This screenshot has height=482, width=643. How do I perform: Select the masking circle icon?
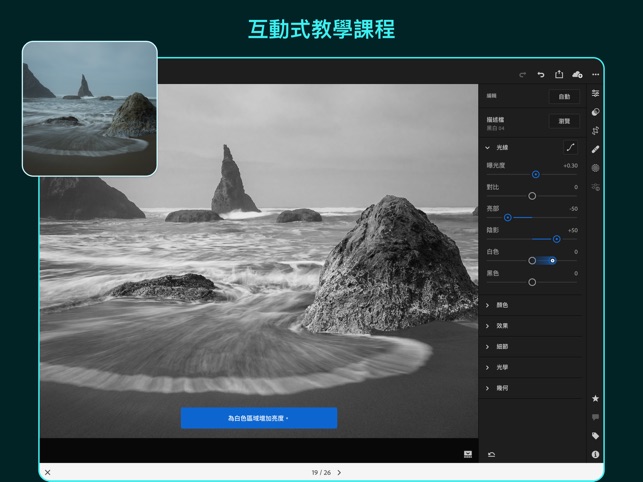[x=595, y=168]
